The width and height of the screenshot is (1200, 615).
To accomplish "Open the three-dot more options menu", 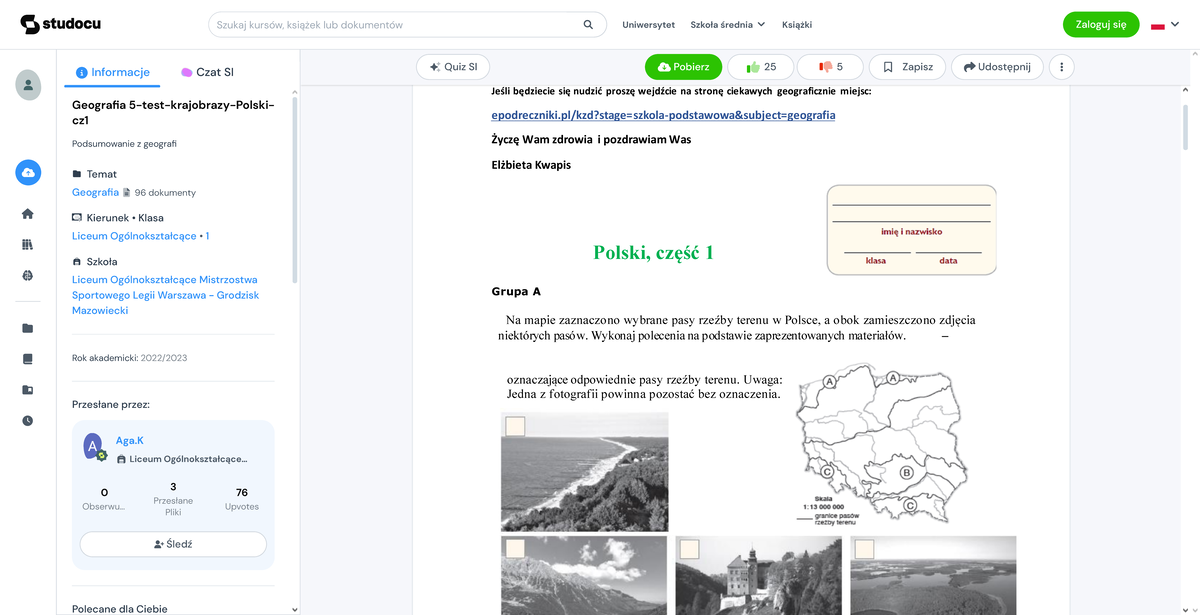I will click(1061, 67).
